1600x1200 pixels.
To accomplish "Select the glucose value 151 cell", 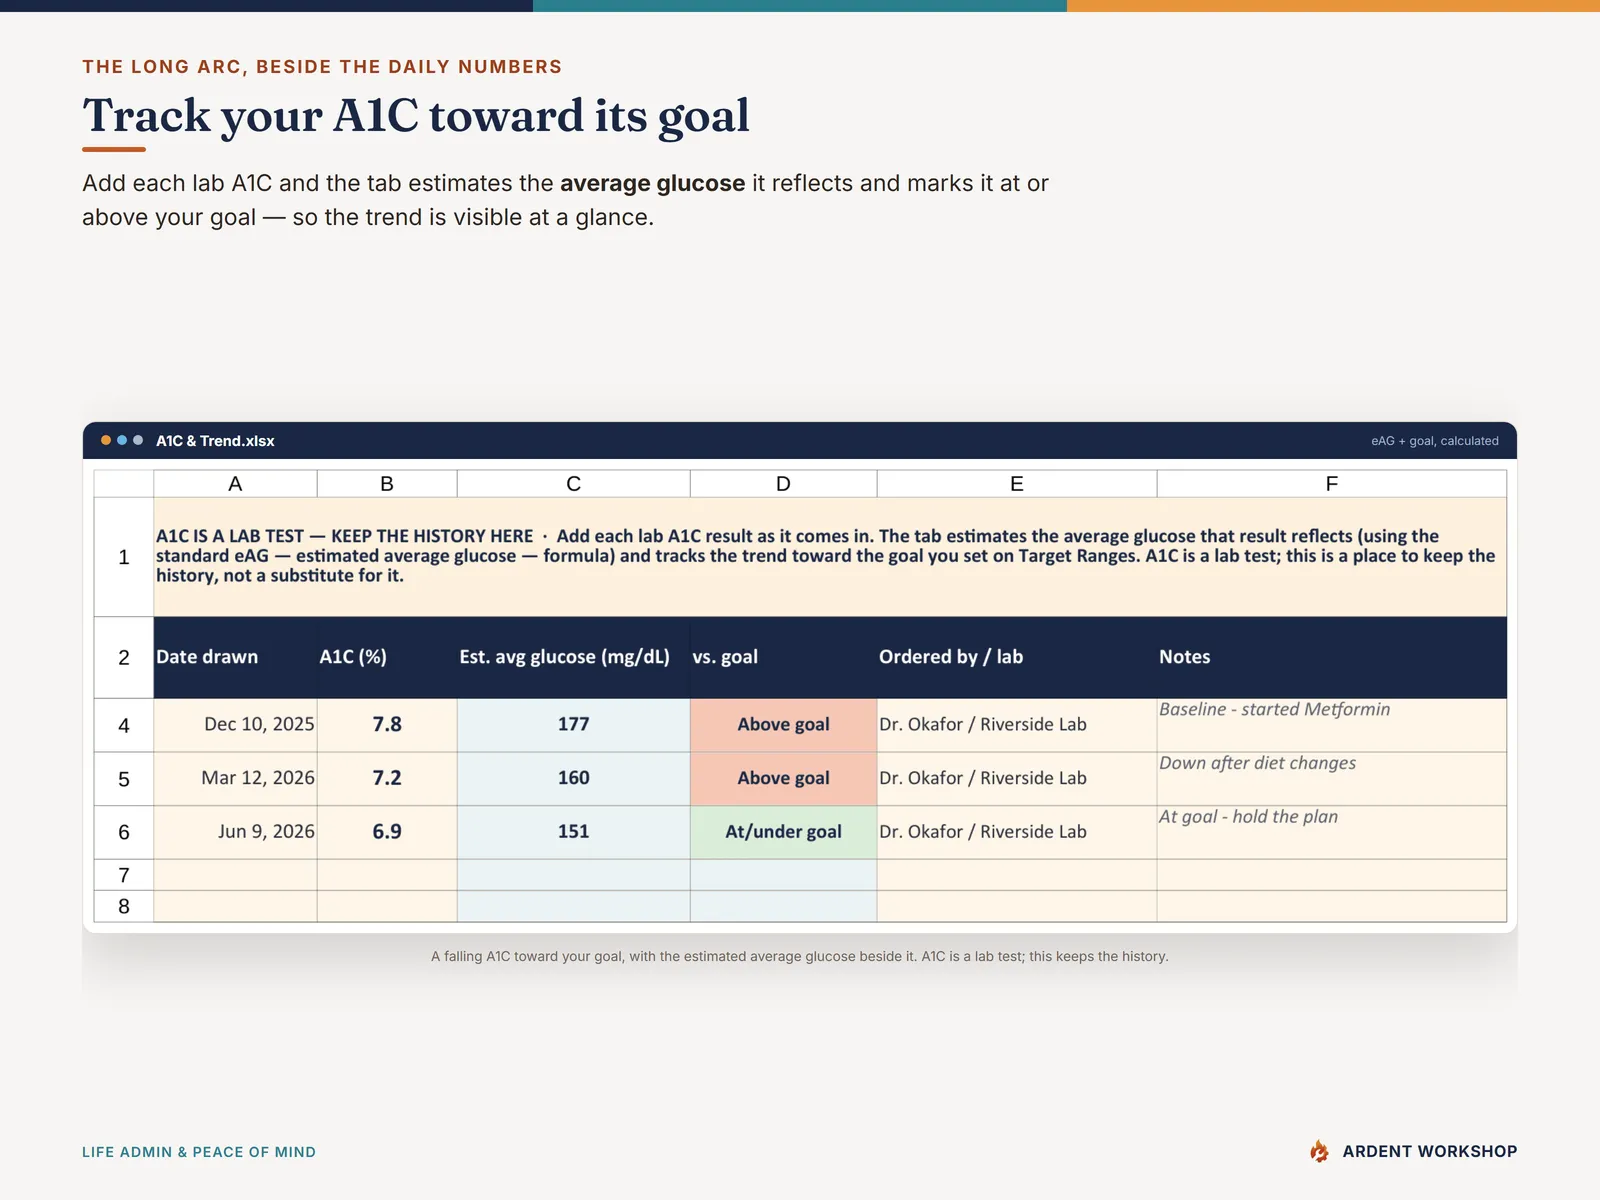I will [x=573, y=832].
